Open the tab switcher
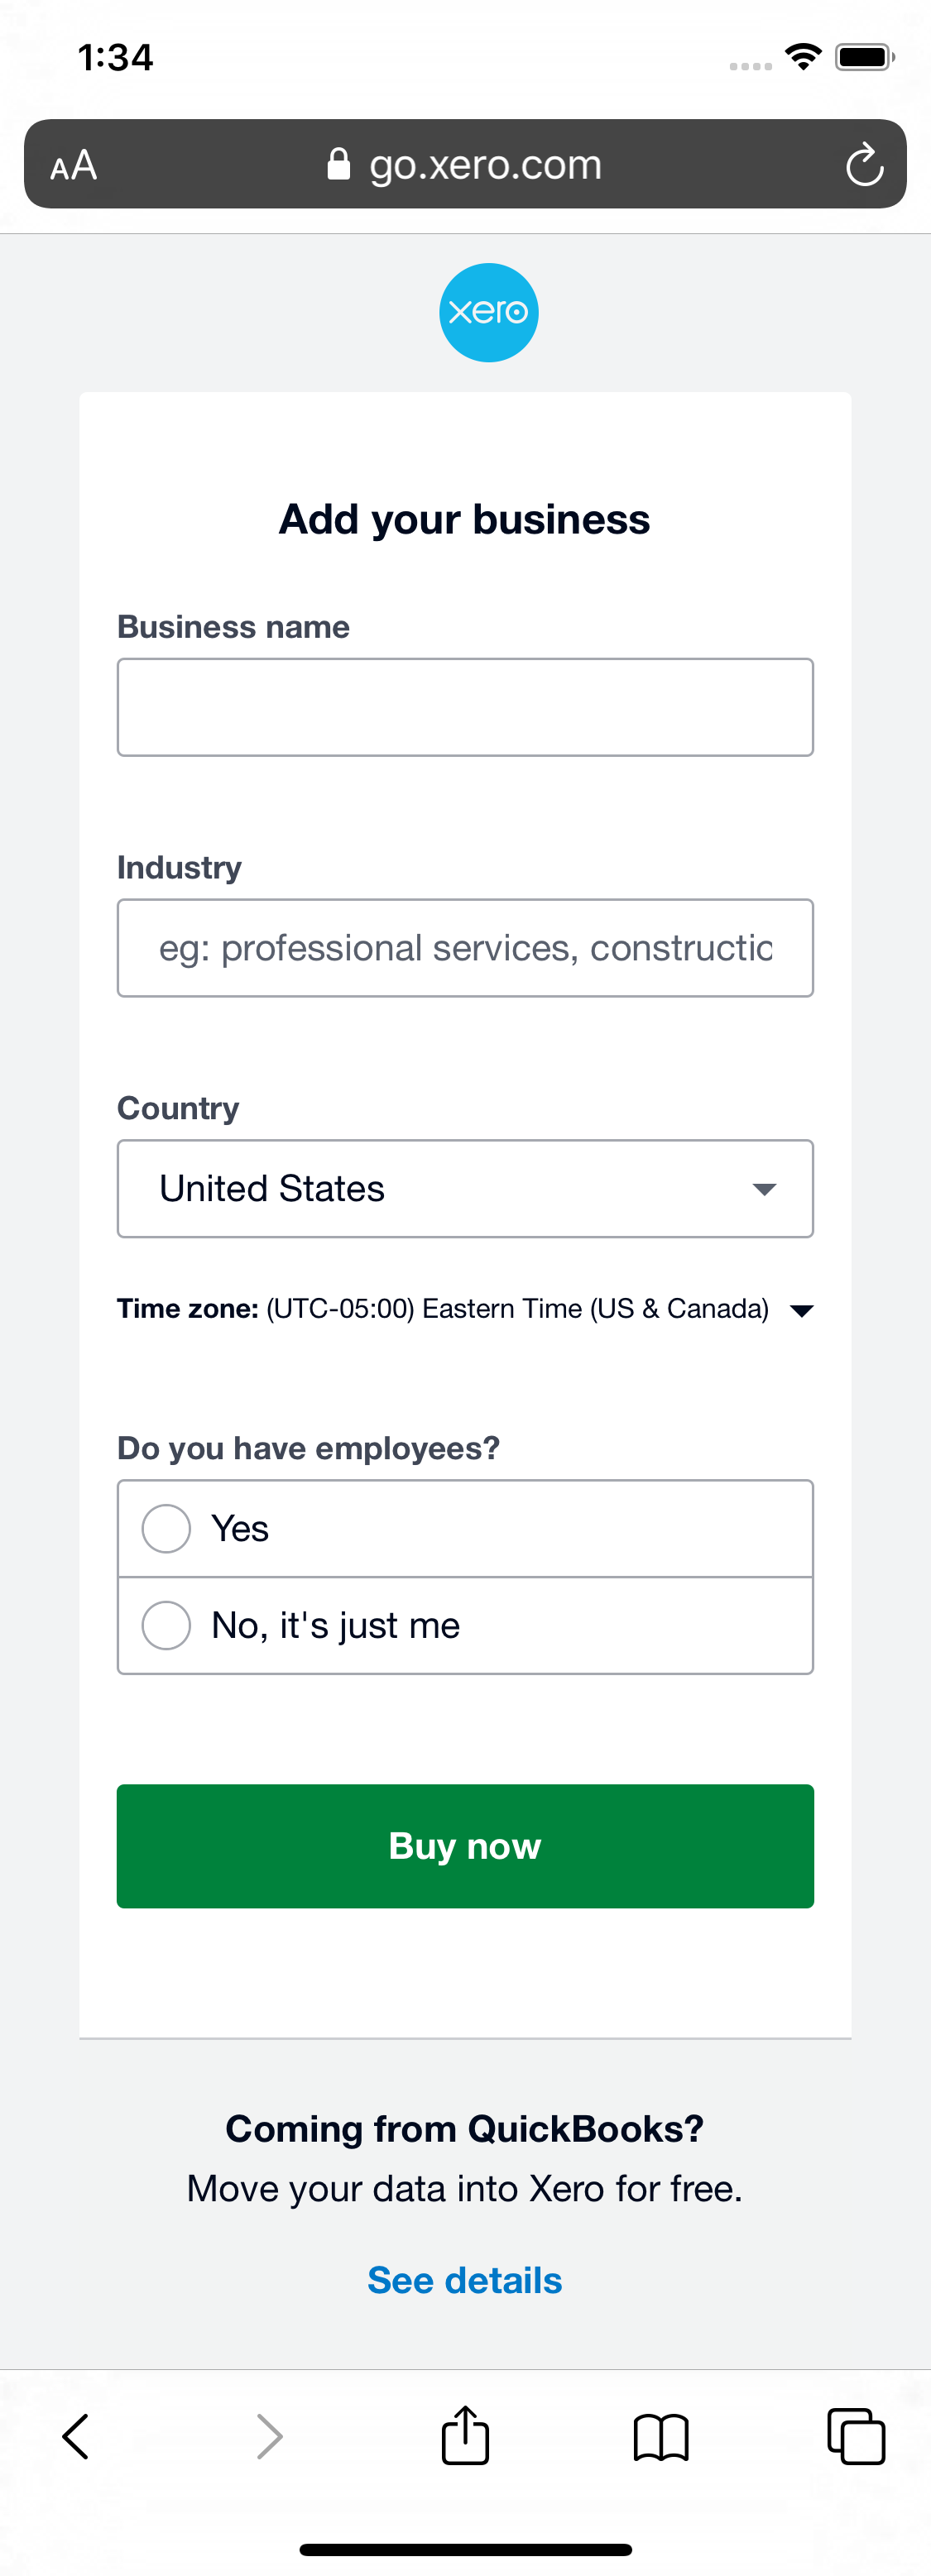This screenshot has width=931, height=2576. tap(856, 2437)
